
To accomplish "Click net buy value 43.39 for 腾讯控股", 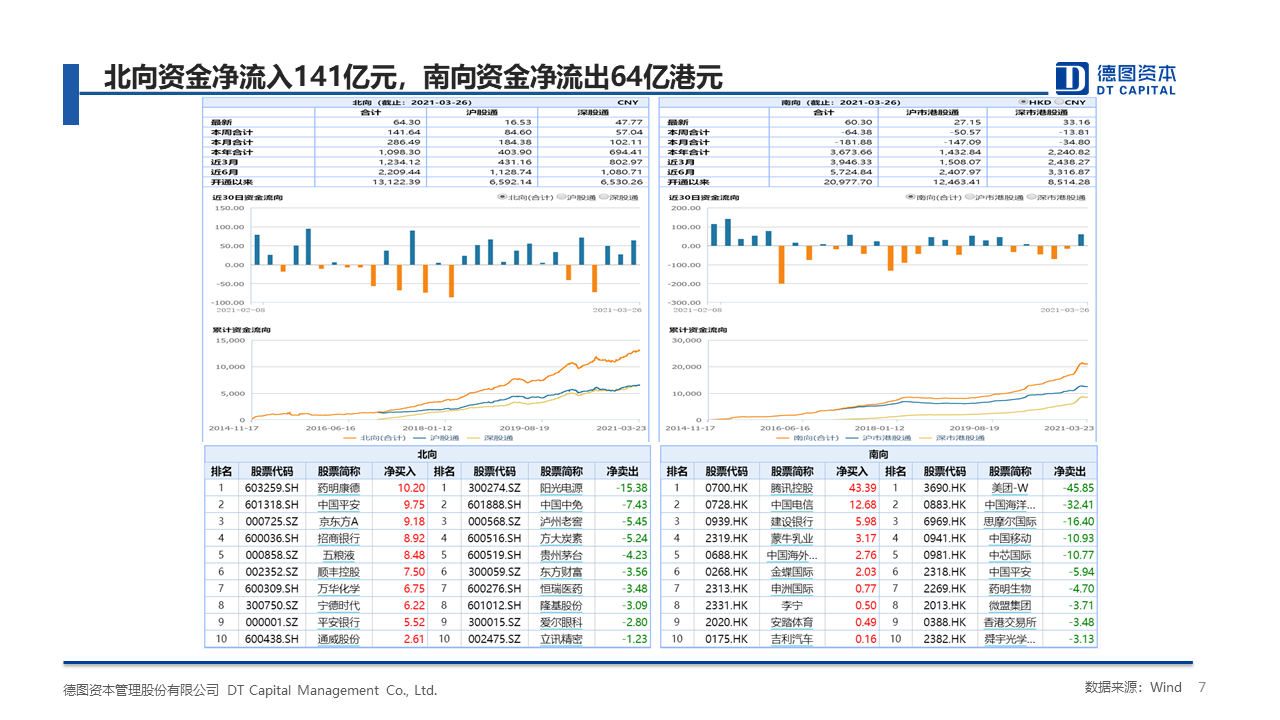I will (x=862, y=488).
